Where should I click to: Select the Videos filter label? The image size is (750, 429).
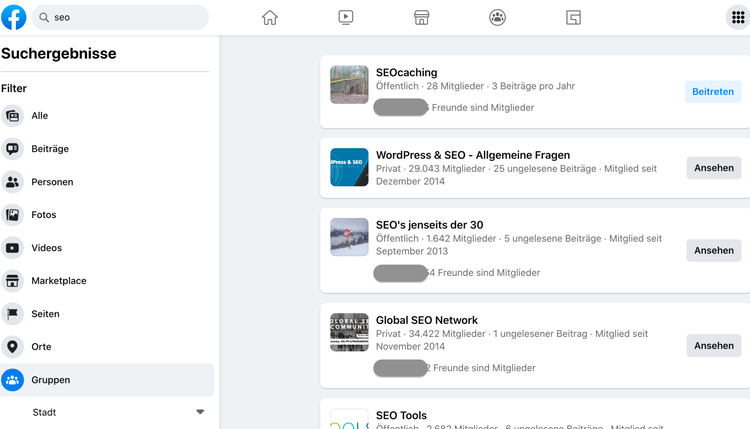coord(46,248)
